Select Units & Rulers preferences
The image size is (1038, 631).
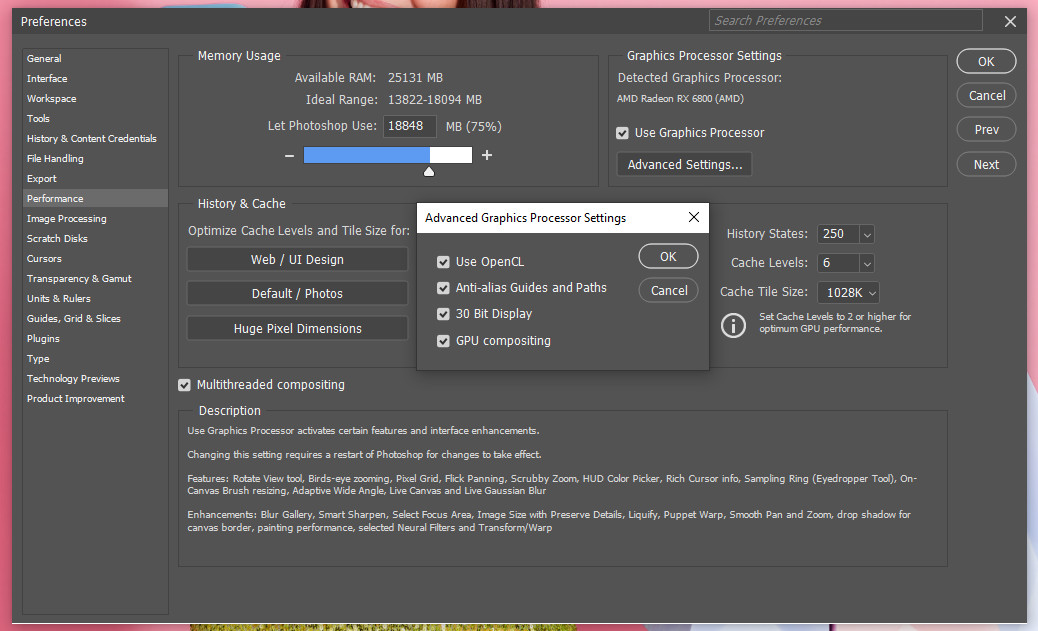(x=95, y=298)
